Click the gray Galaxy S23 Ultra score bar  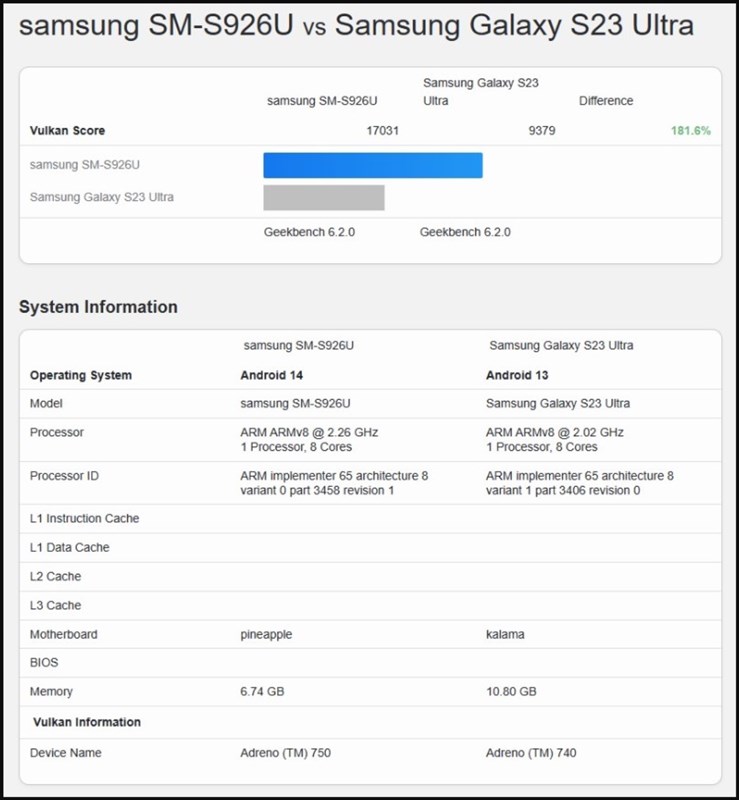pyautogui.click(x=324, y=197)
